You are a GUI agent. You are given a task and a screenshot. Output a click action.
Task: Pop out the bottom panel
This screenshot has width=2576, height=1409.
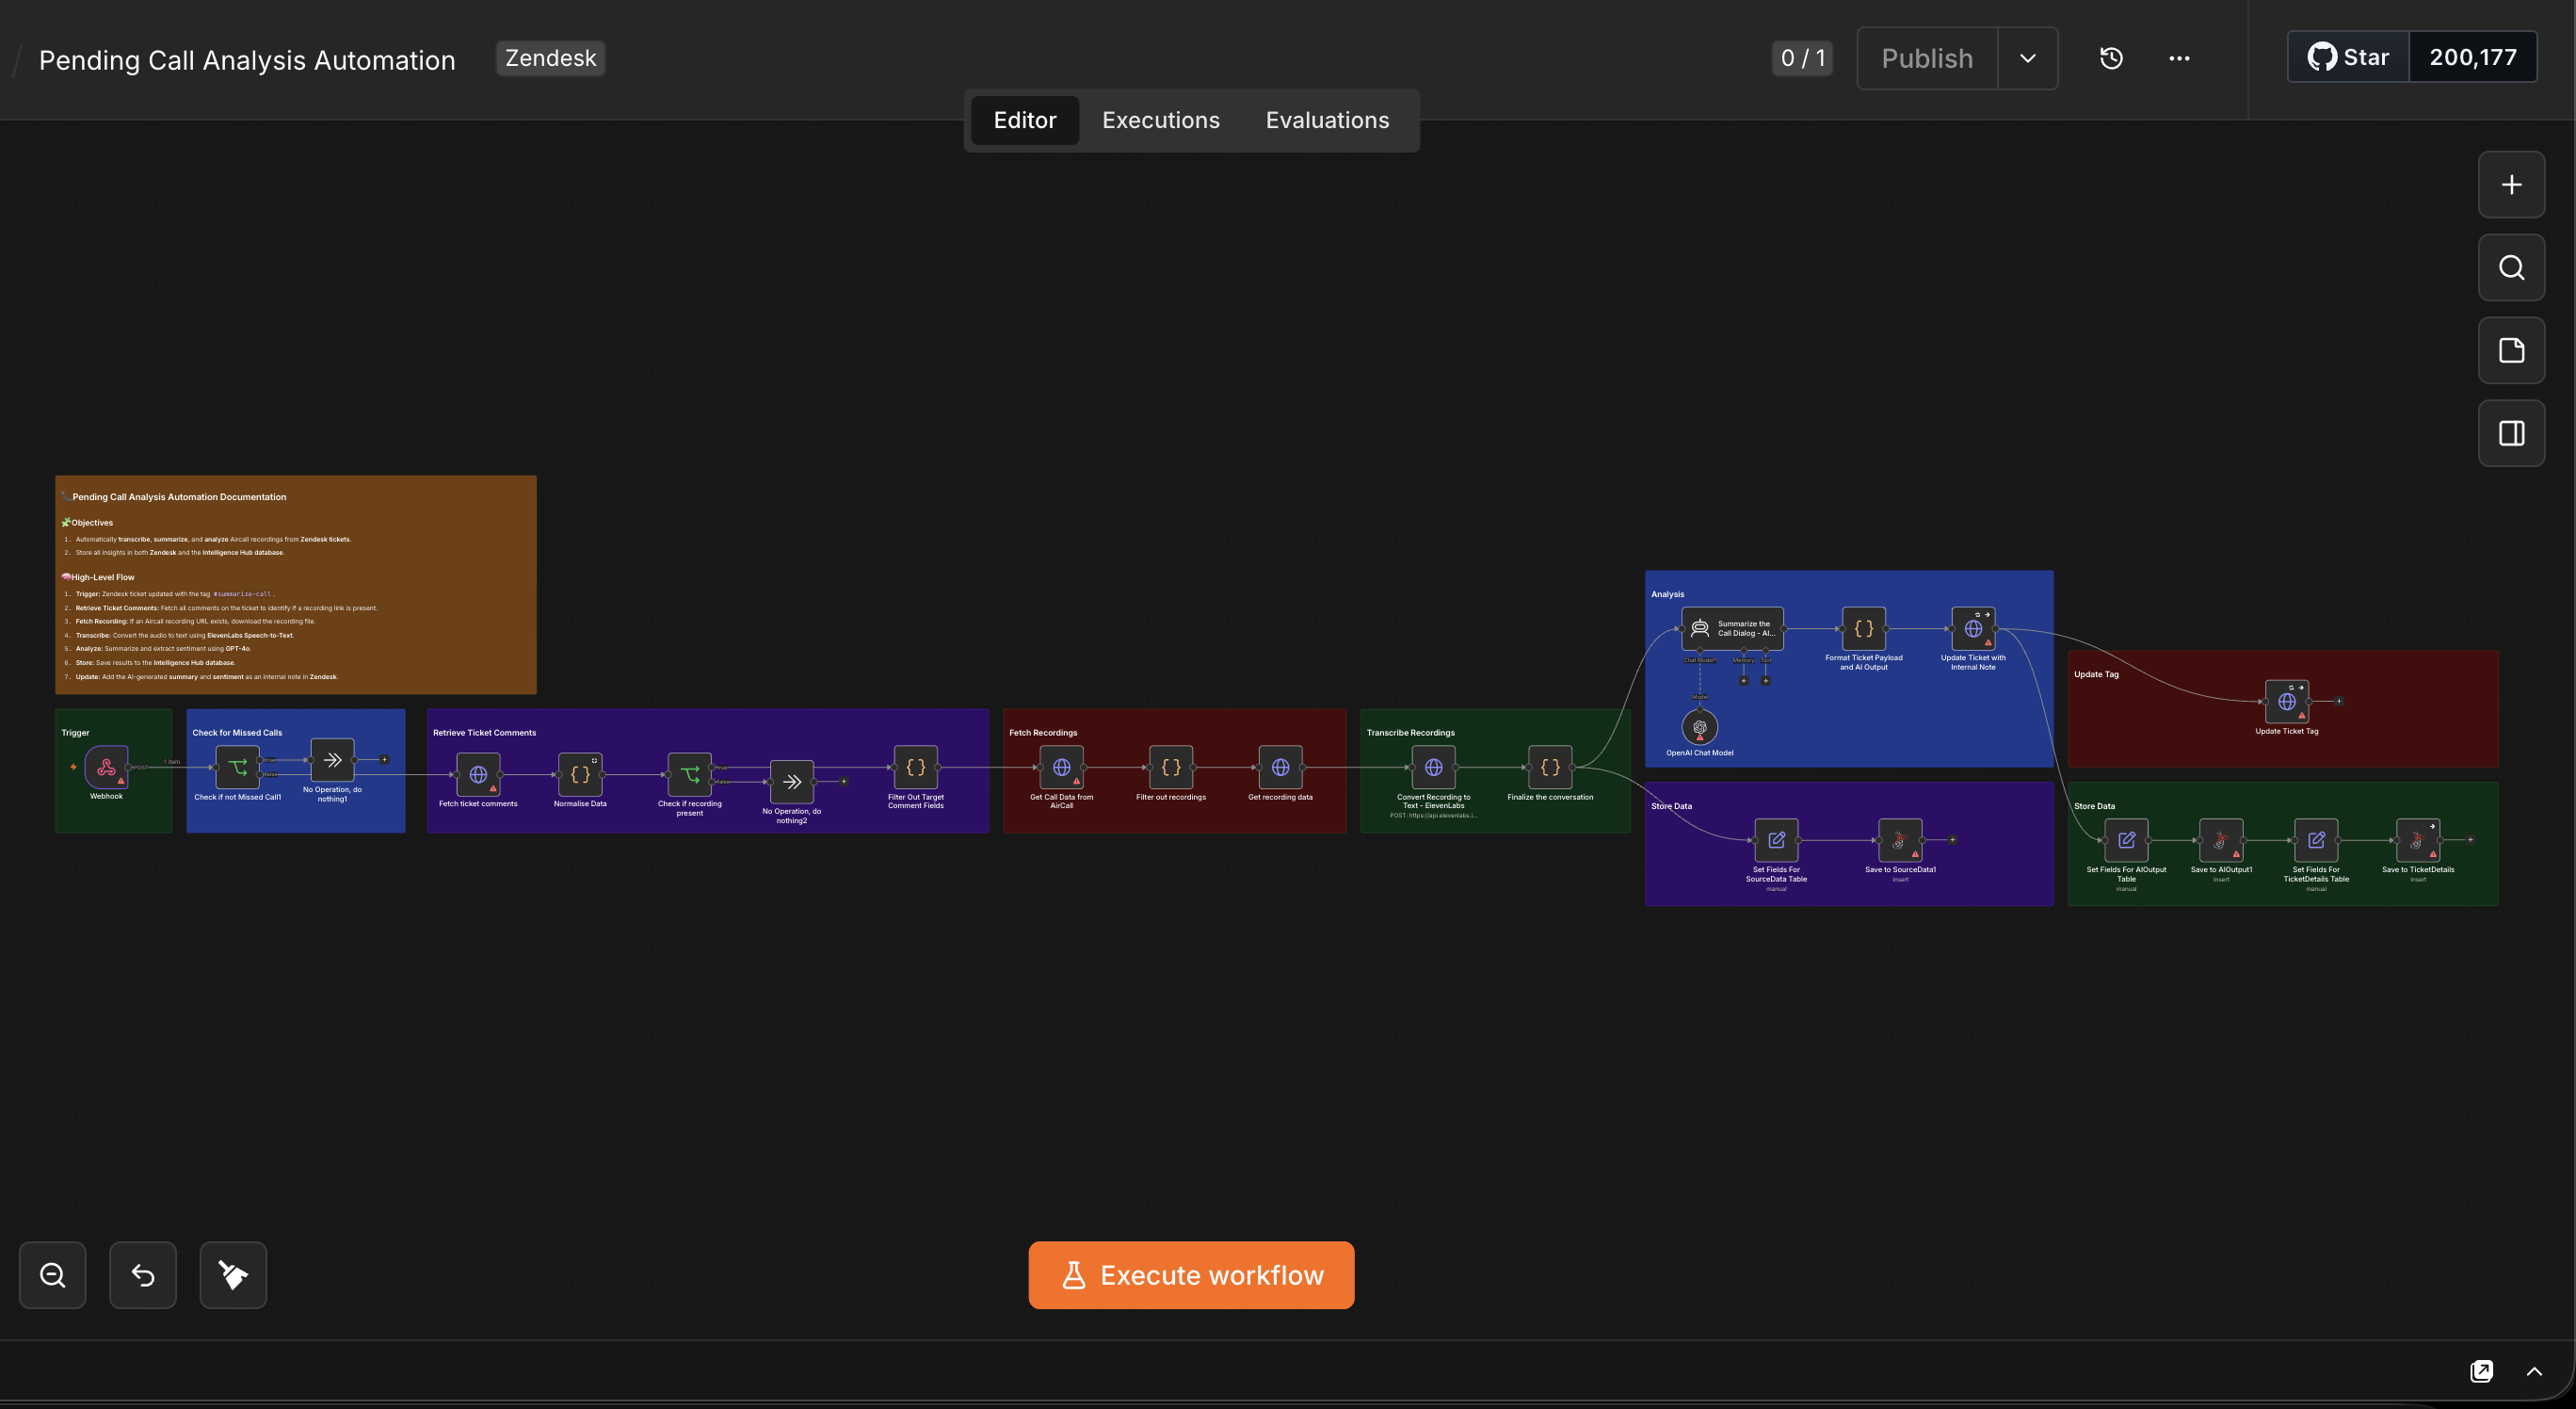click(x=2481, y=1371)
